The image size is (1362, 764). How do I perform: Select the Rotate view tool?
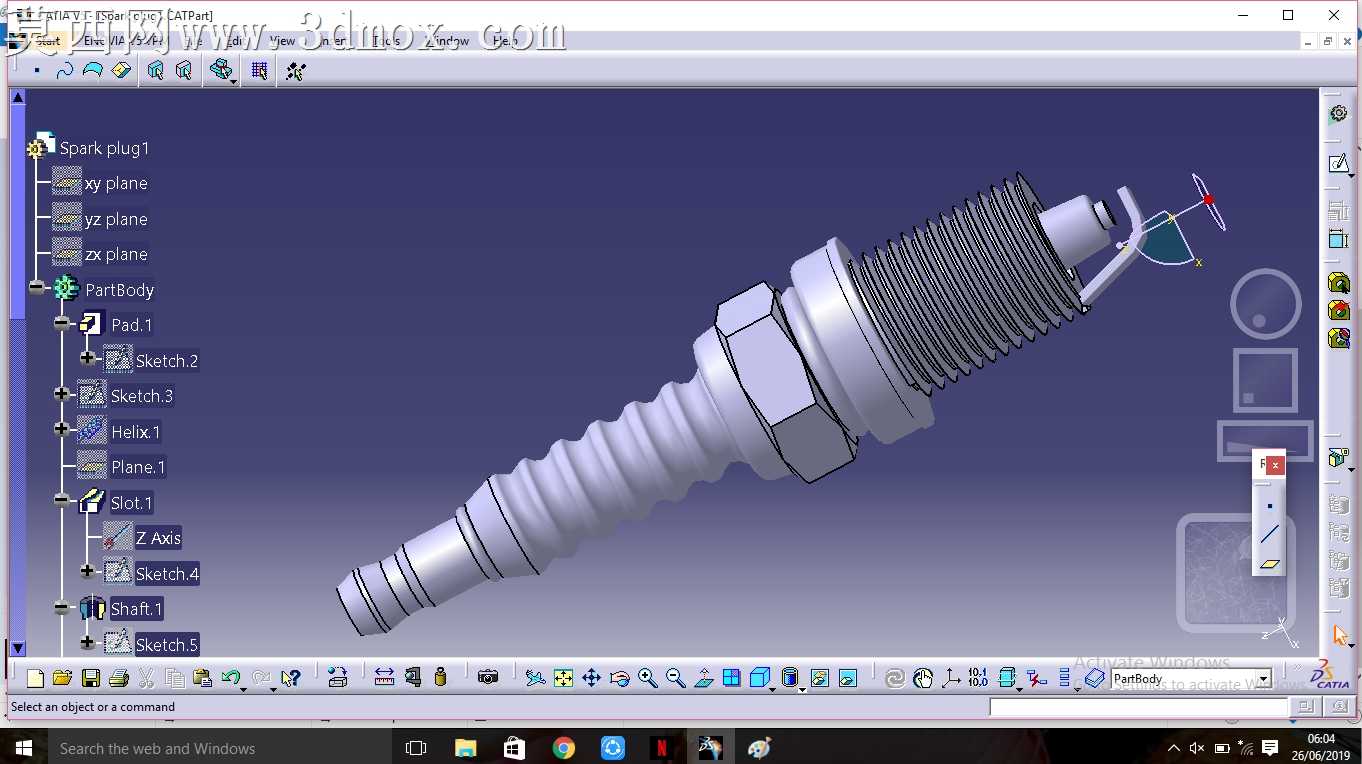click(620, 678)
